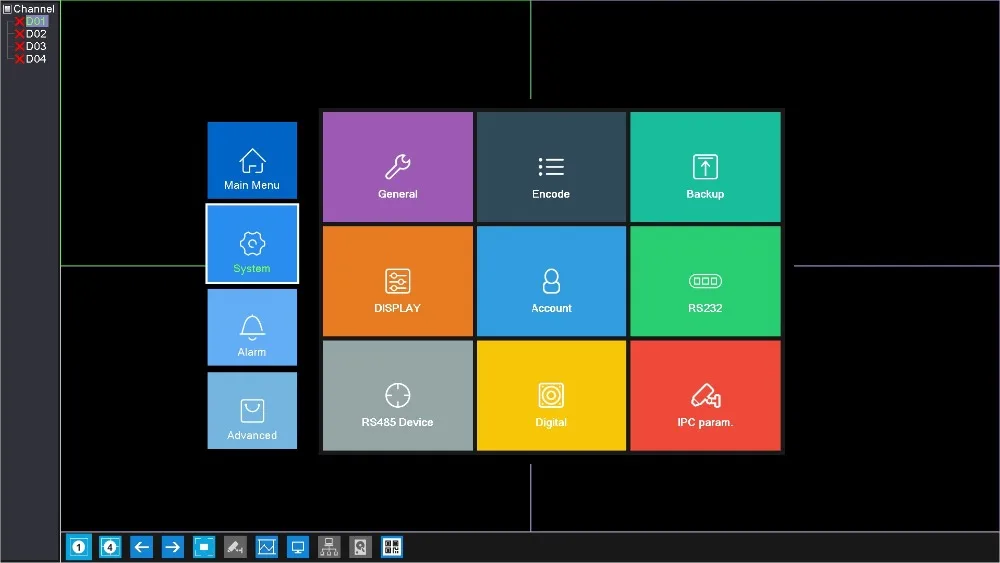Click the next page arrow
Viewport: 1000px width, 563px height.
[172, 547]
